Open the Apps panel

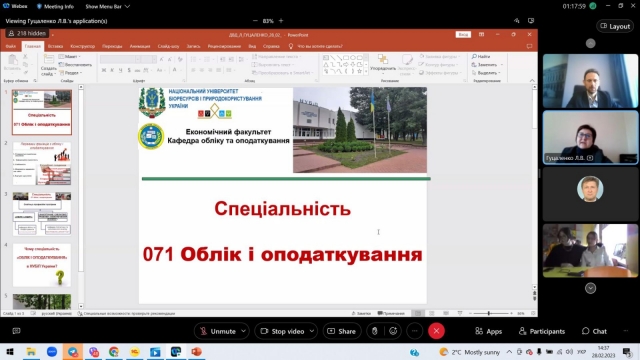pos(489,331)
